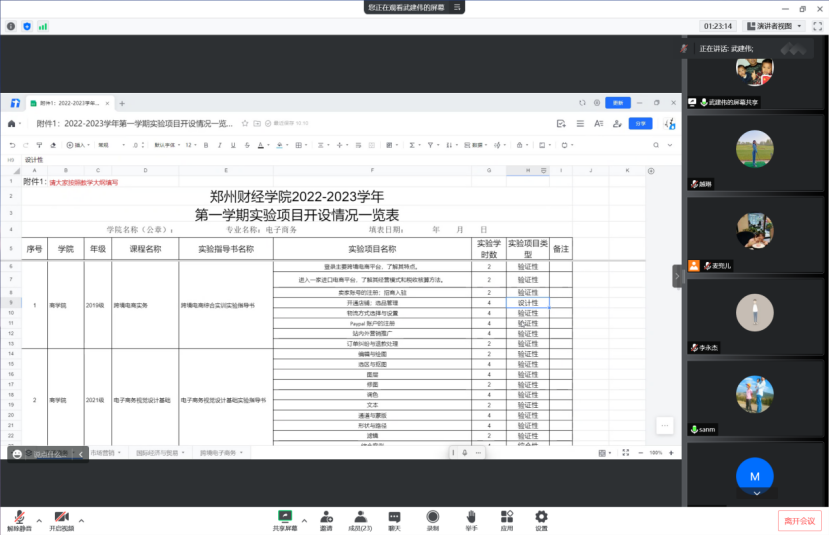Viewport: 830px width, 535px height.
Task: Open menu on viewing-screen banner
Action: (457, 7)
